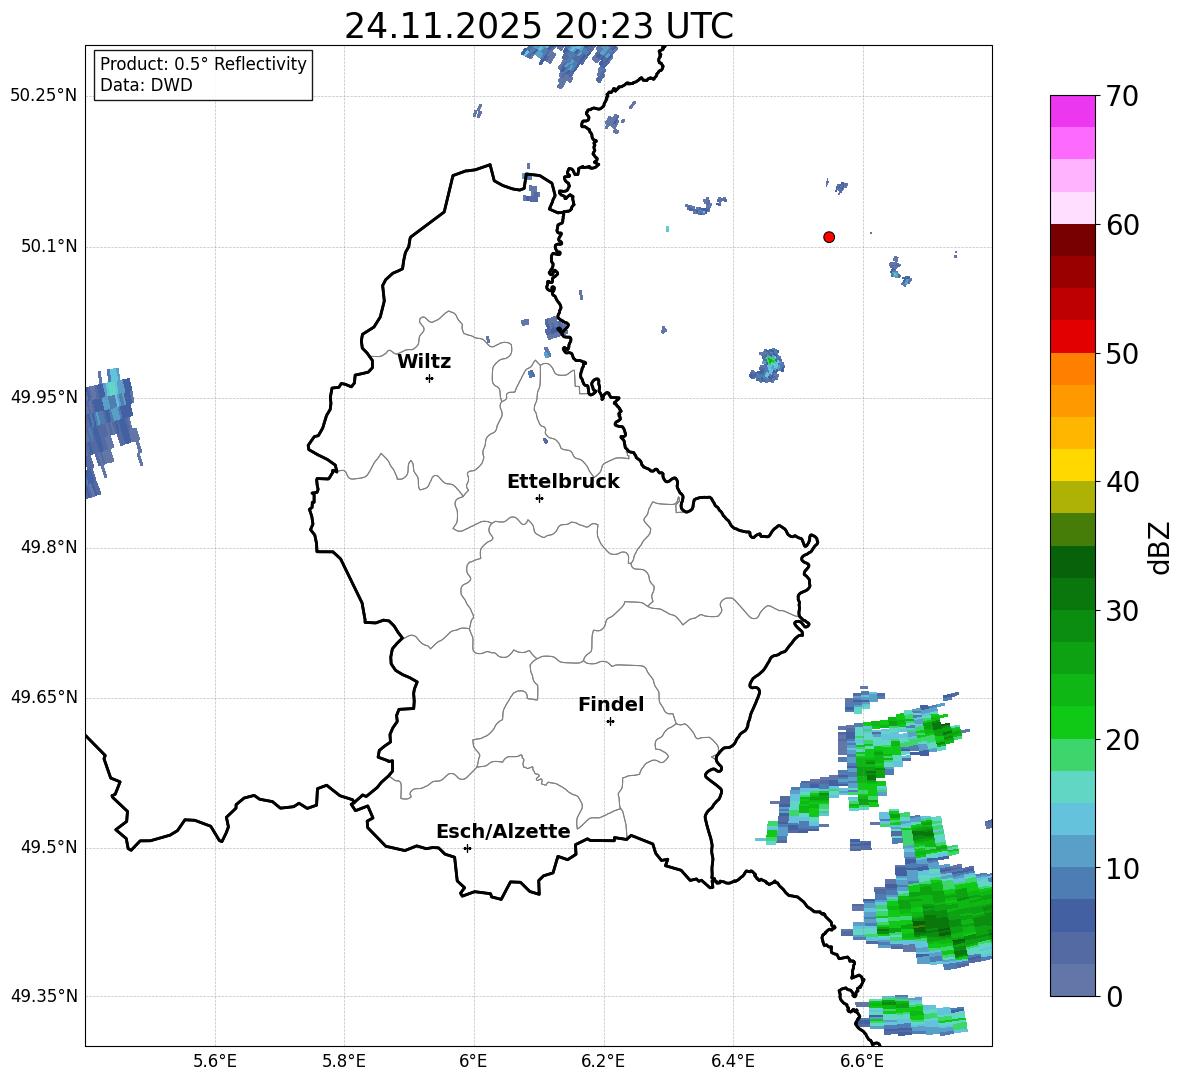This screenshot has height=1081, width=1184.
Task: Click the 49.95°N latitude label
Action: point(44,396)
